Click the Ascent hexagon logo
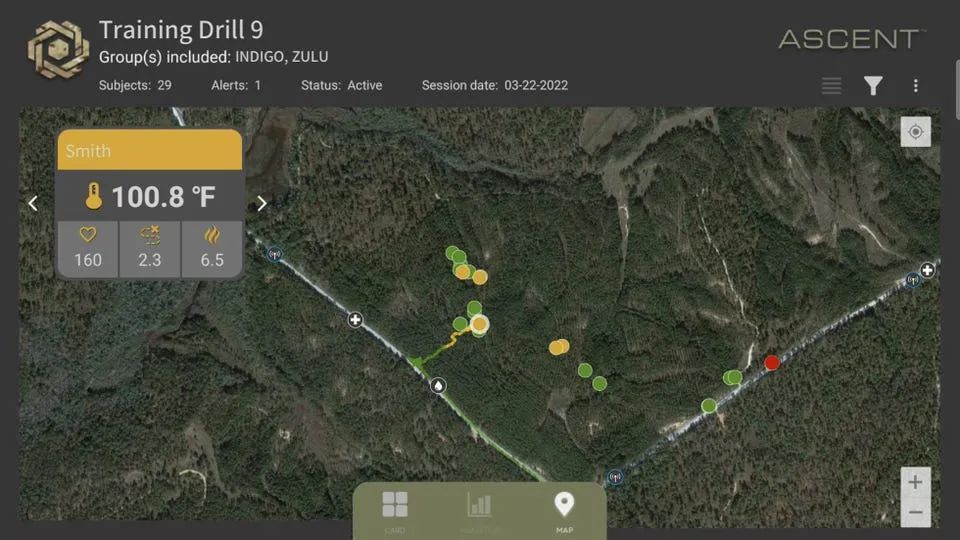 (58, 50)
